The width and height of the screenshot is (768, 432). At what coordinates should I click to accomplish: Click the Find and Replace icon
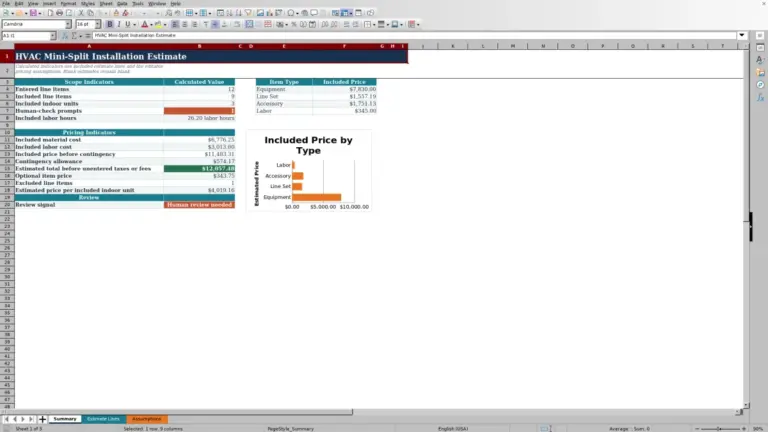point(168,13)
